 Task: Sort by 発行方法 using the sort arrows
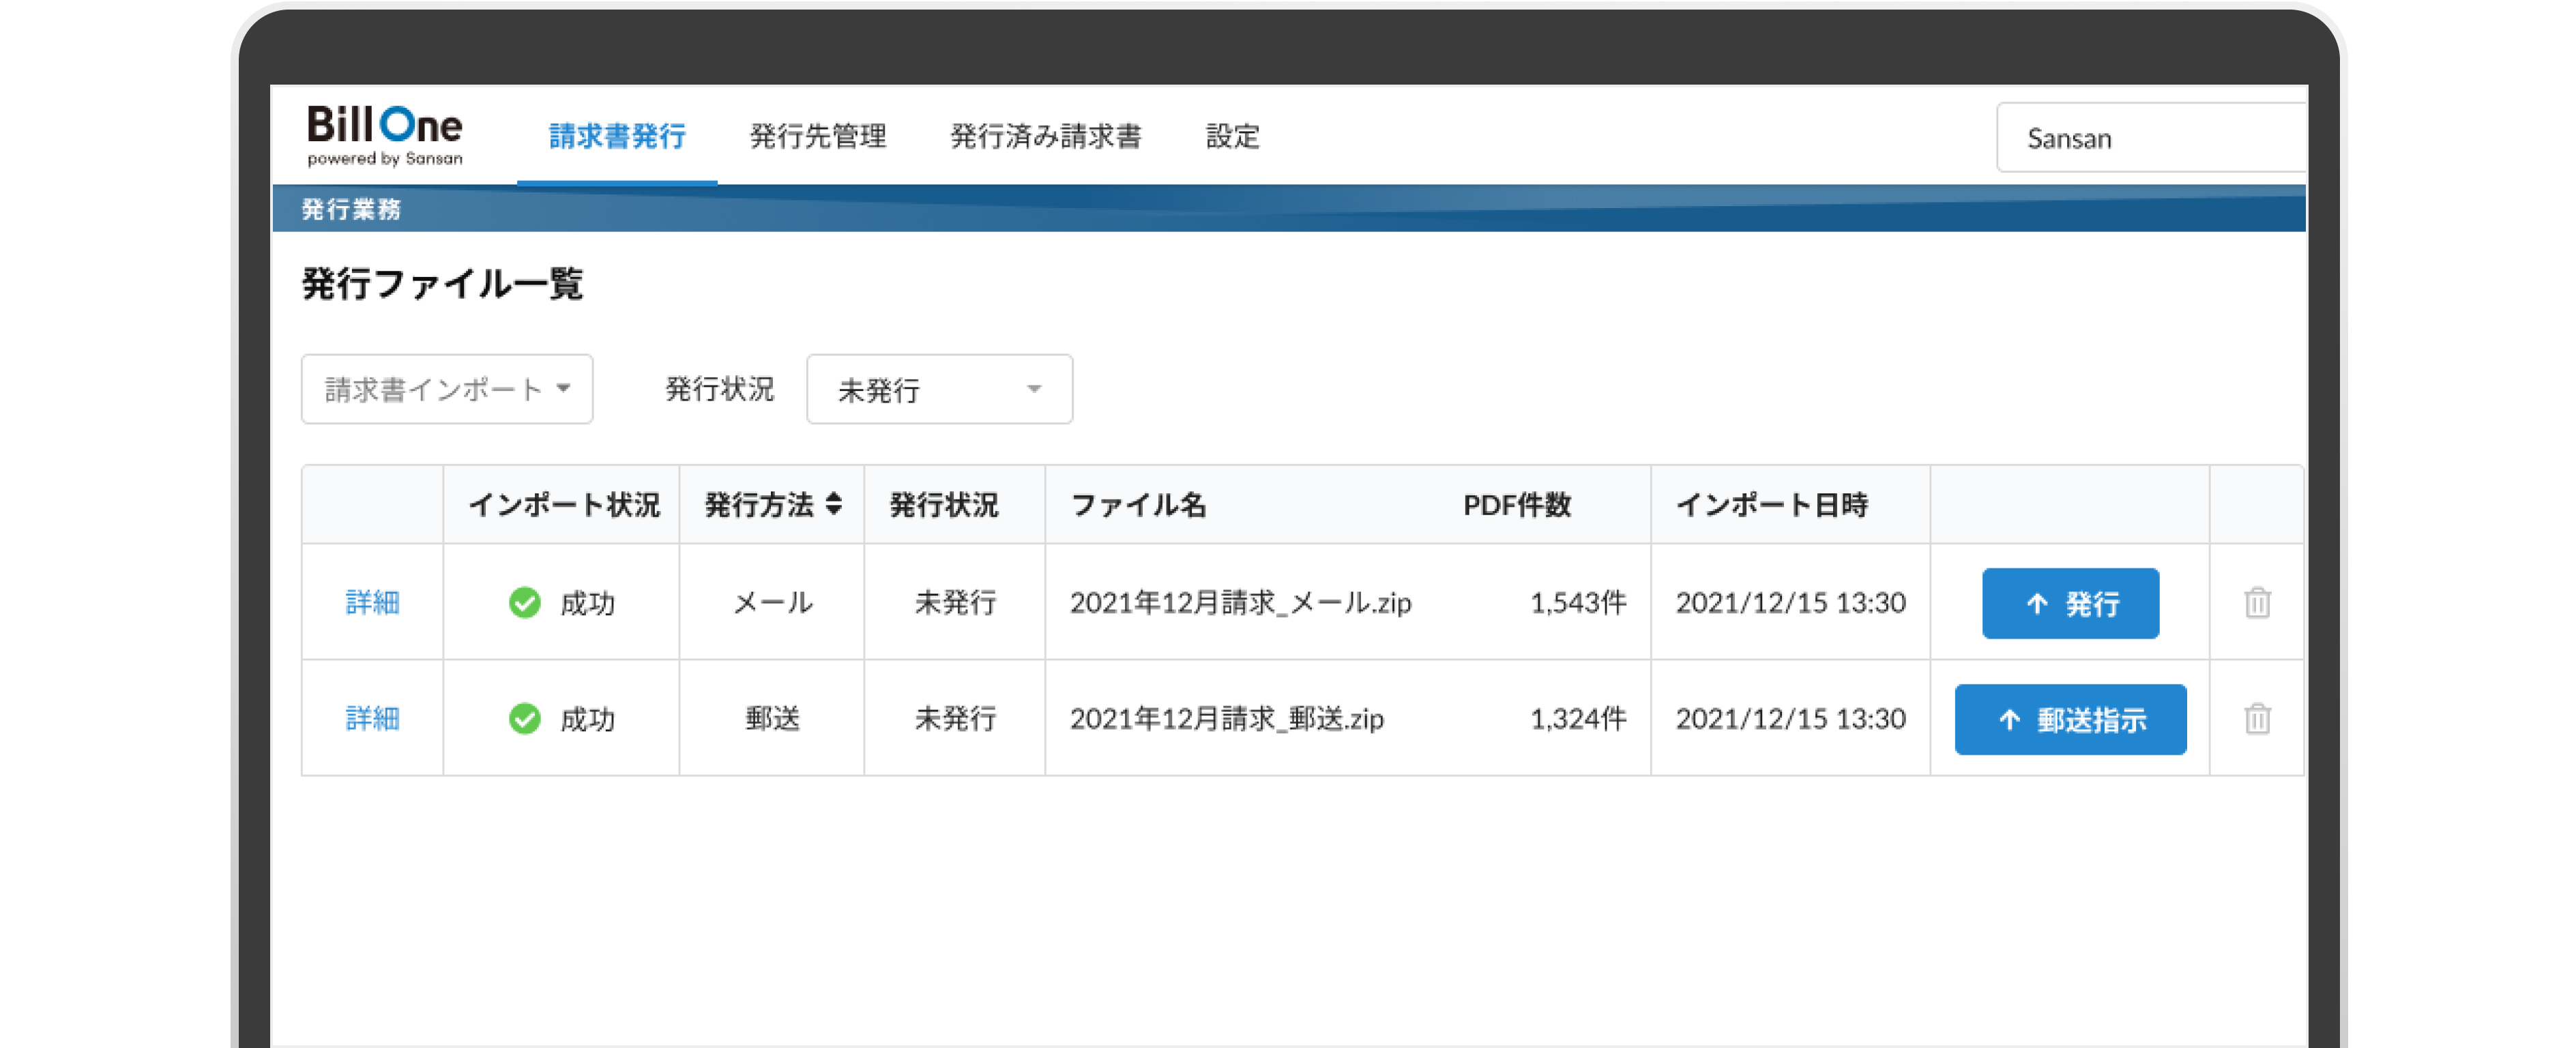(x=834, y=504)
